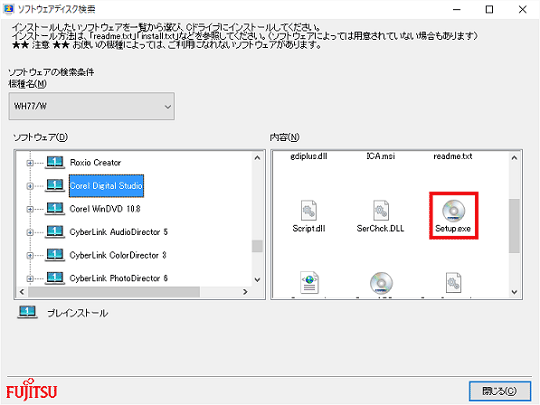Viewport: 540px width, 405px height.
Task: Click the ICA.msi file name
Action: (x=381, y=156)
